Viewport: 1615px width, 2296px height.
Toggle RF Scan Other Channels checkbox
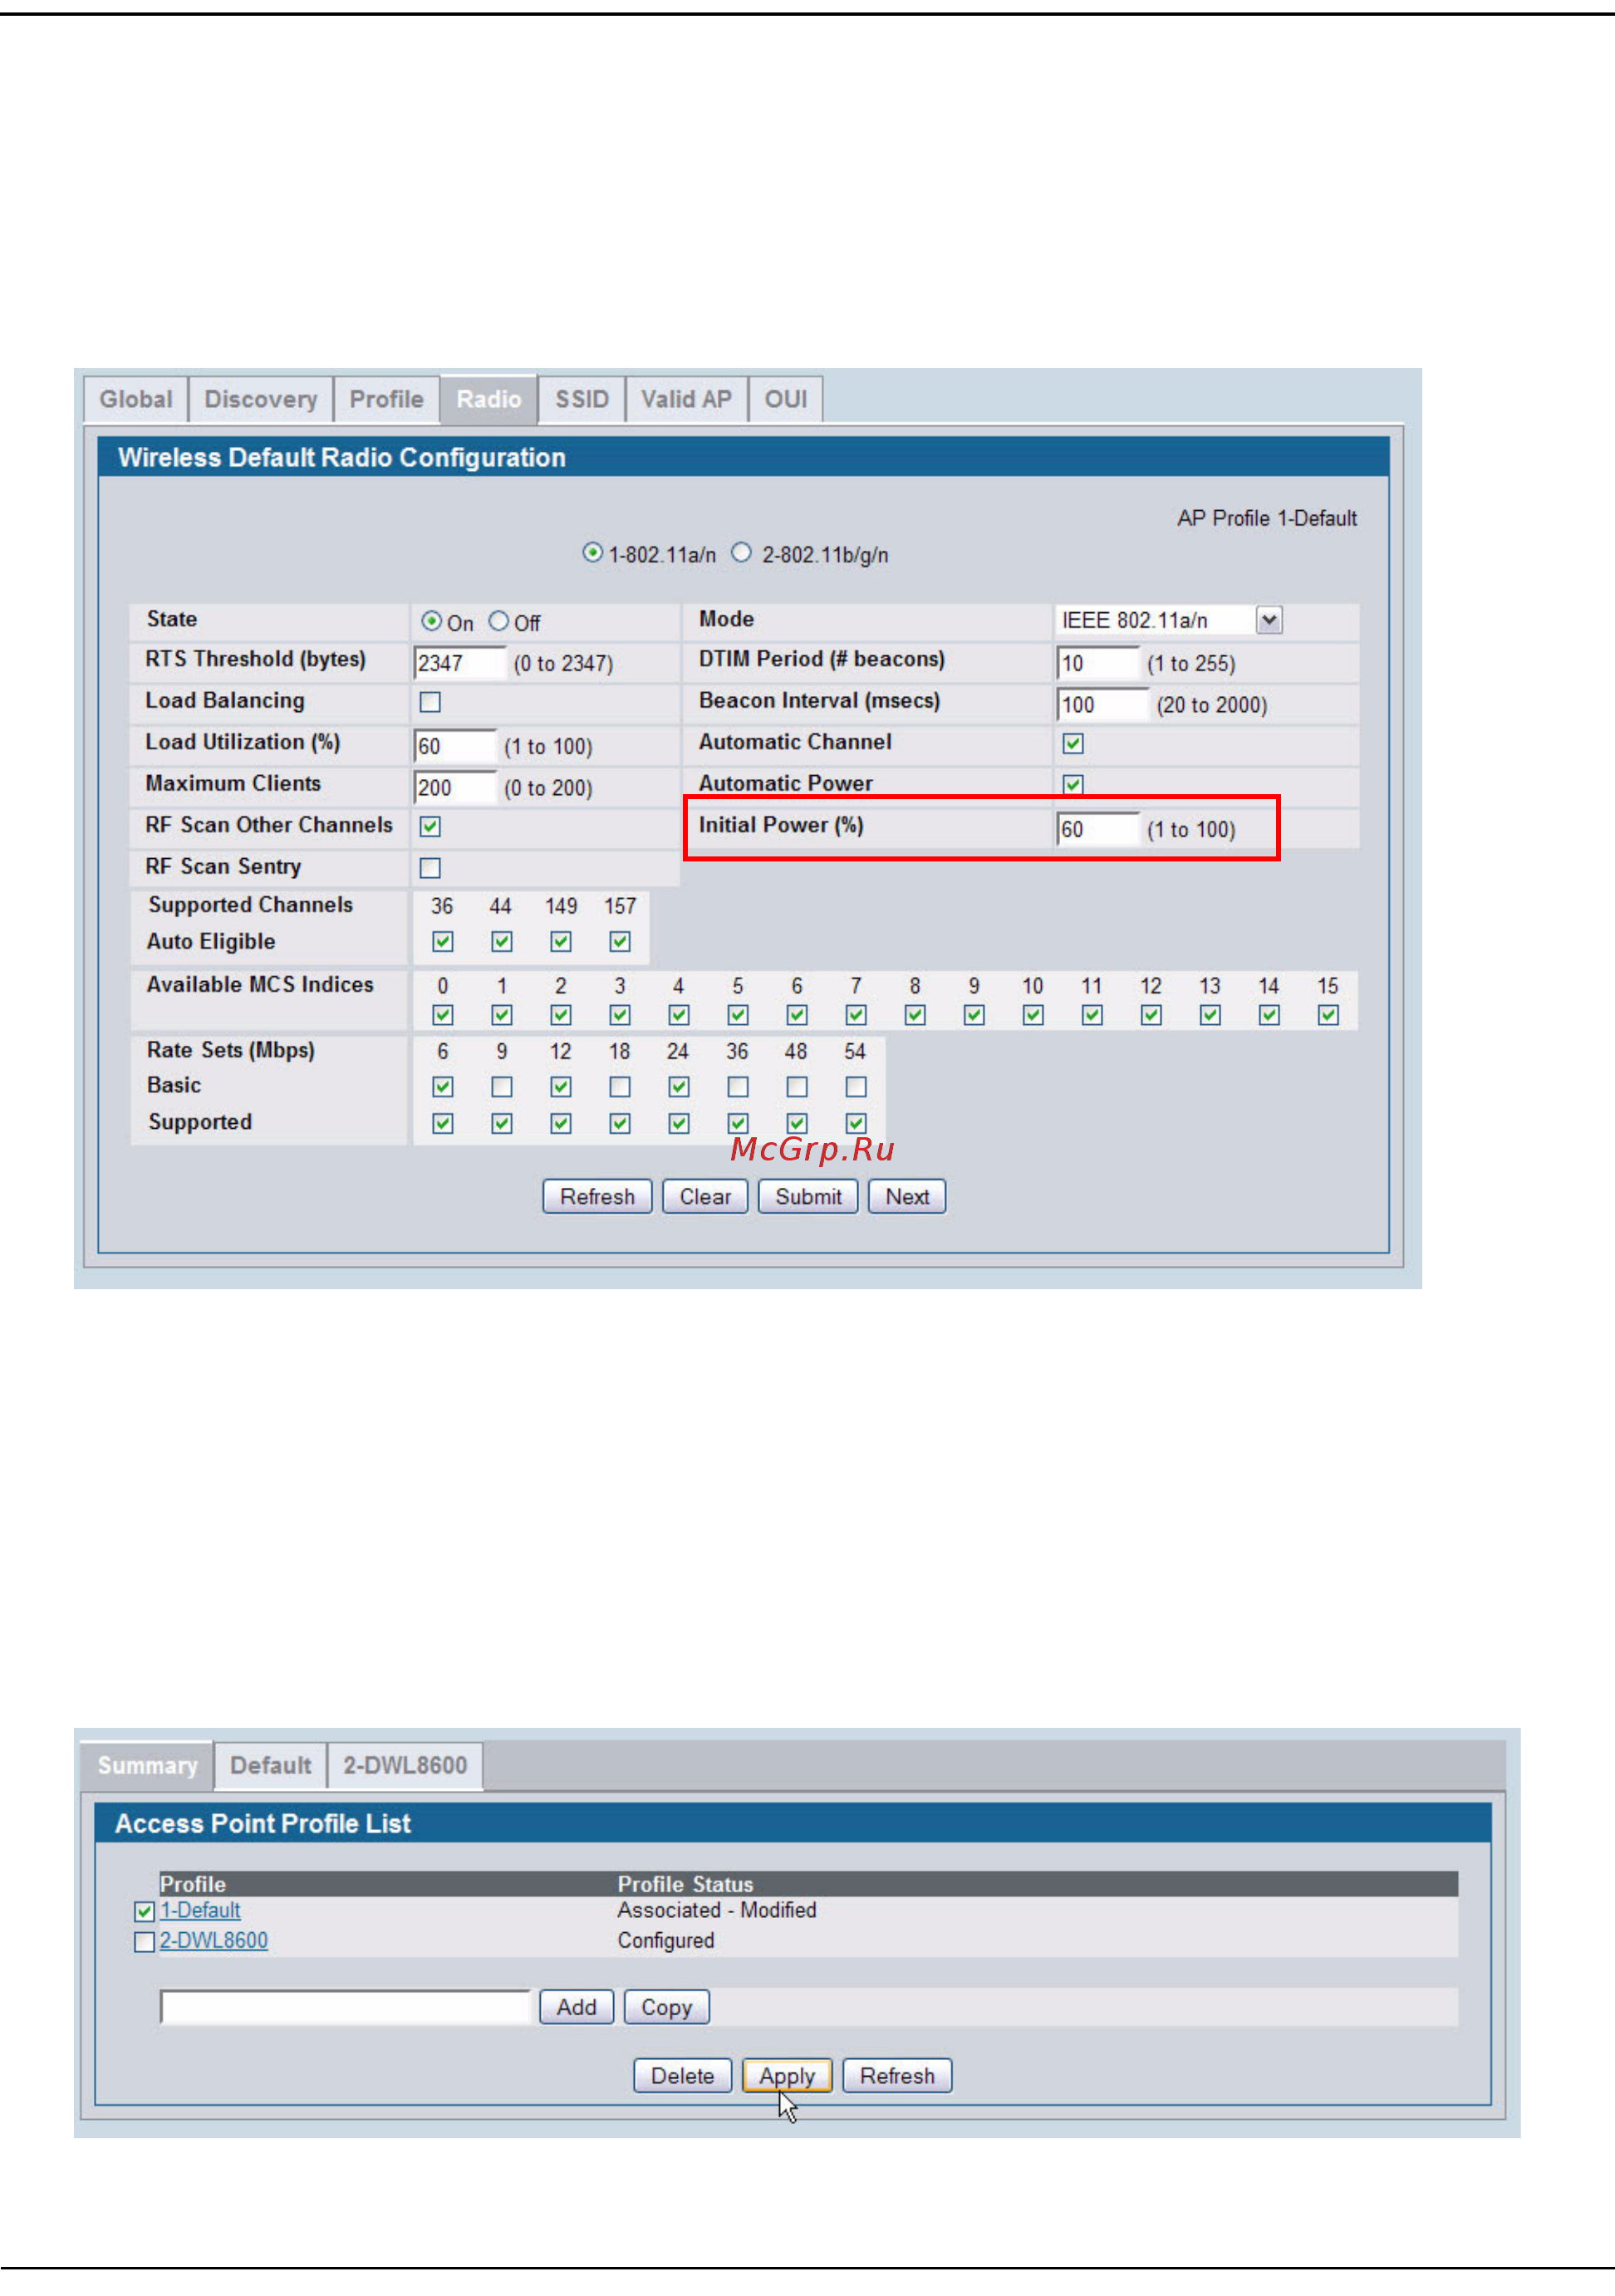click(430, 826)
